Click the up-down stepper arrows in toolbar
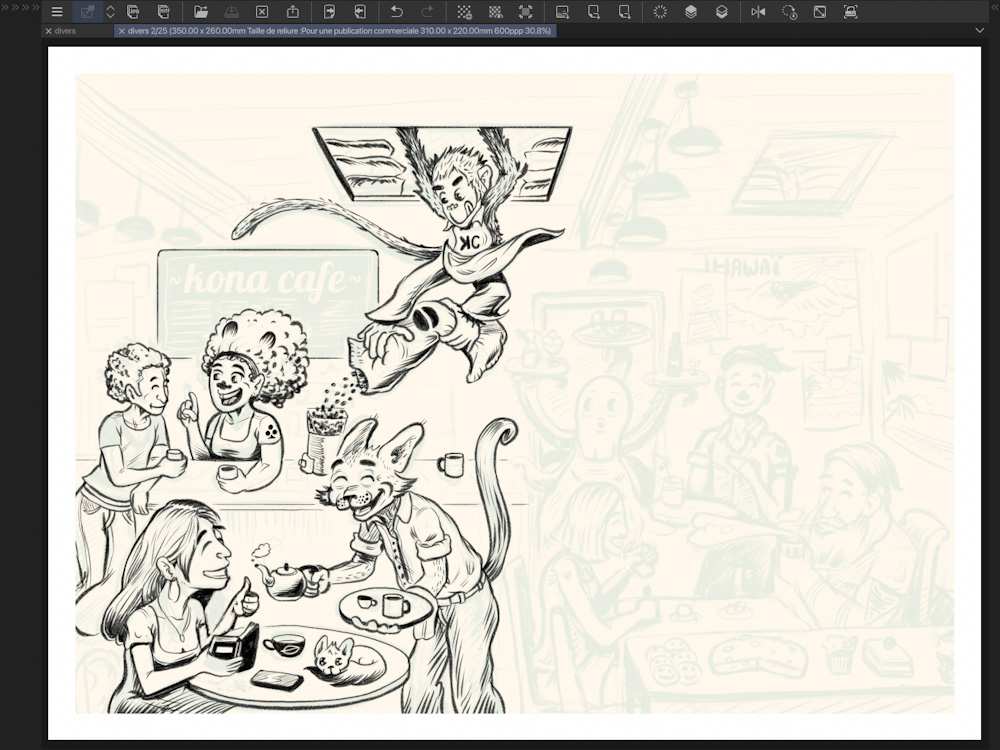1000x750 pixels. click(x=110, y=12)
